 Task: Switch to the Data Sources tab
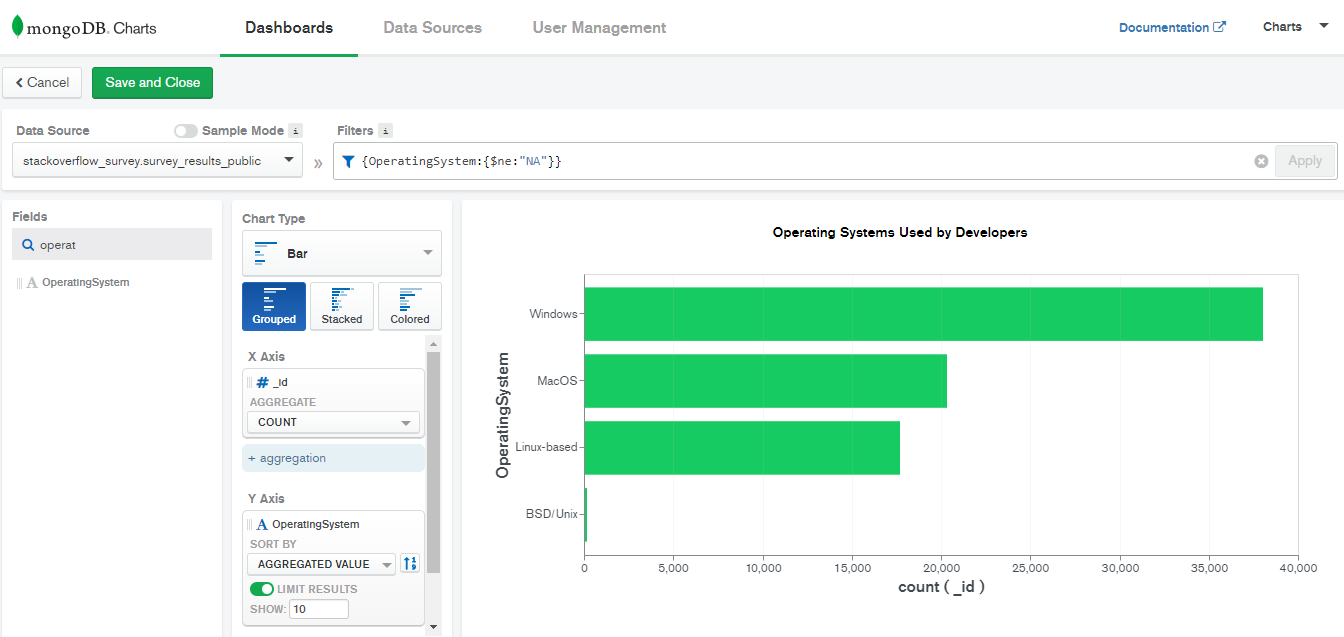click(x=432, y=28)
